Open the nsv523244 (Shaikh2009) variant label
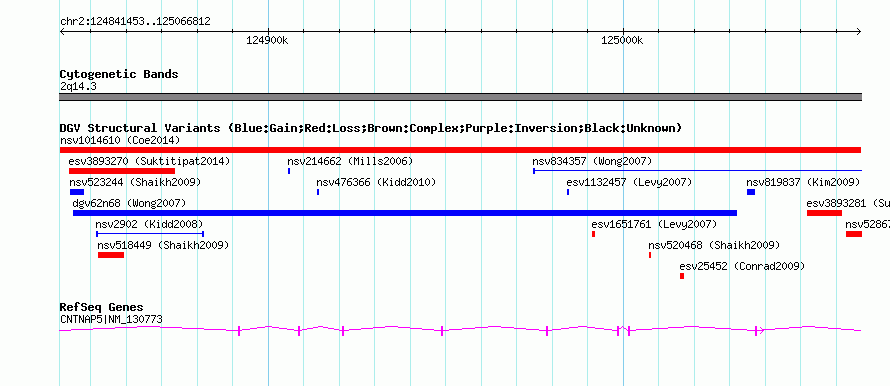 tap(135, 182)
